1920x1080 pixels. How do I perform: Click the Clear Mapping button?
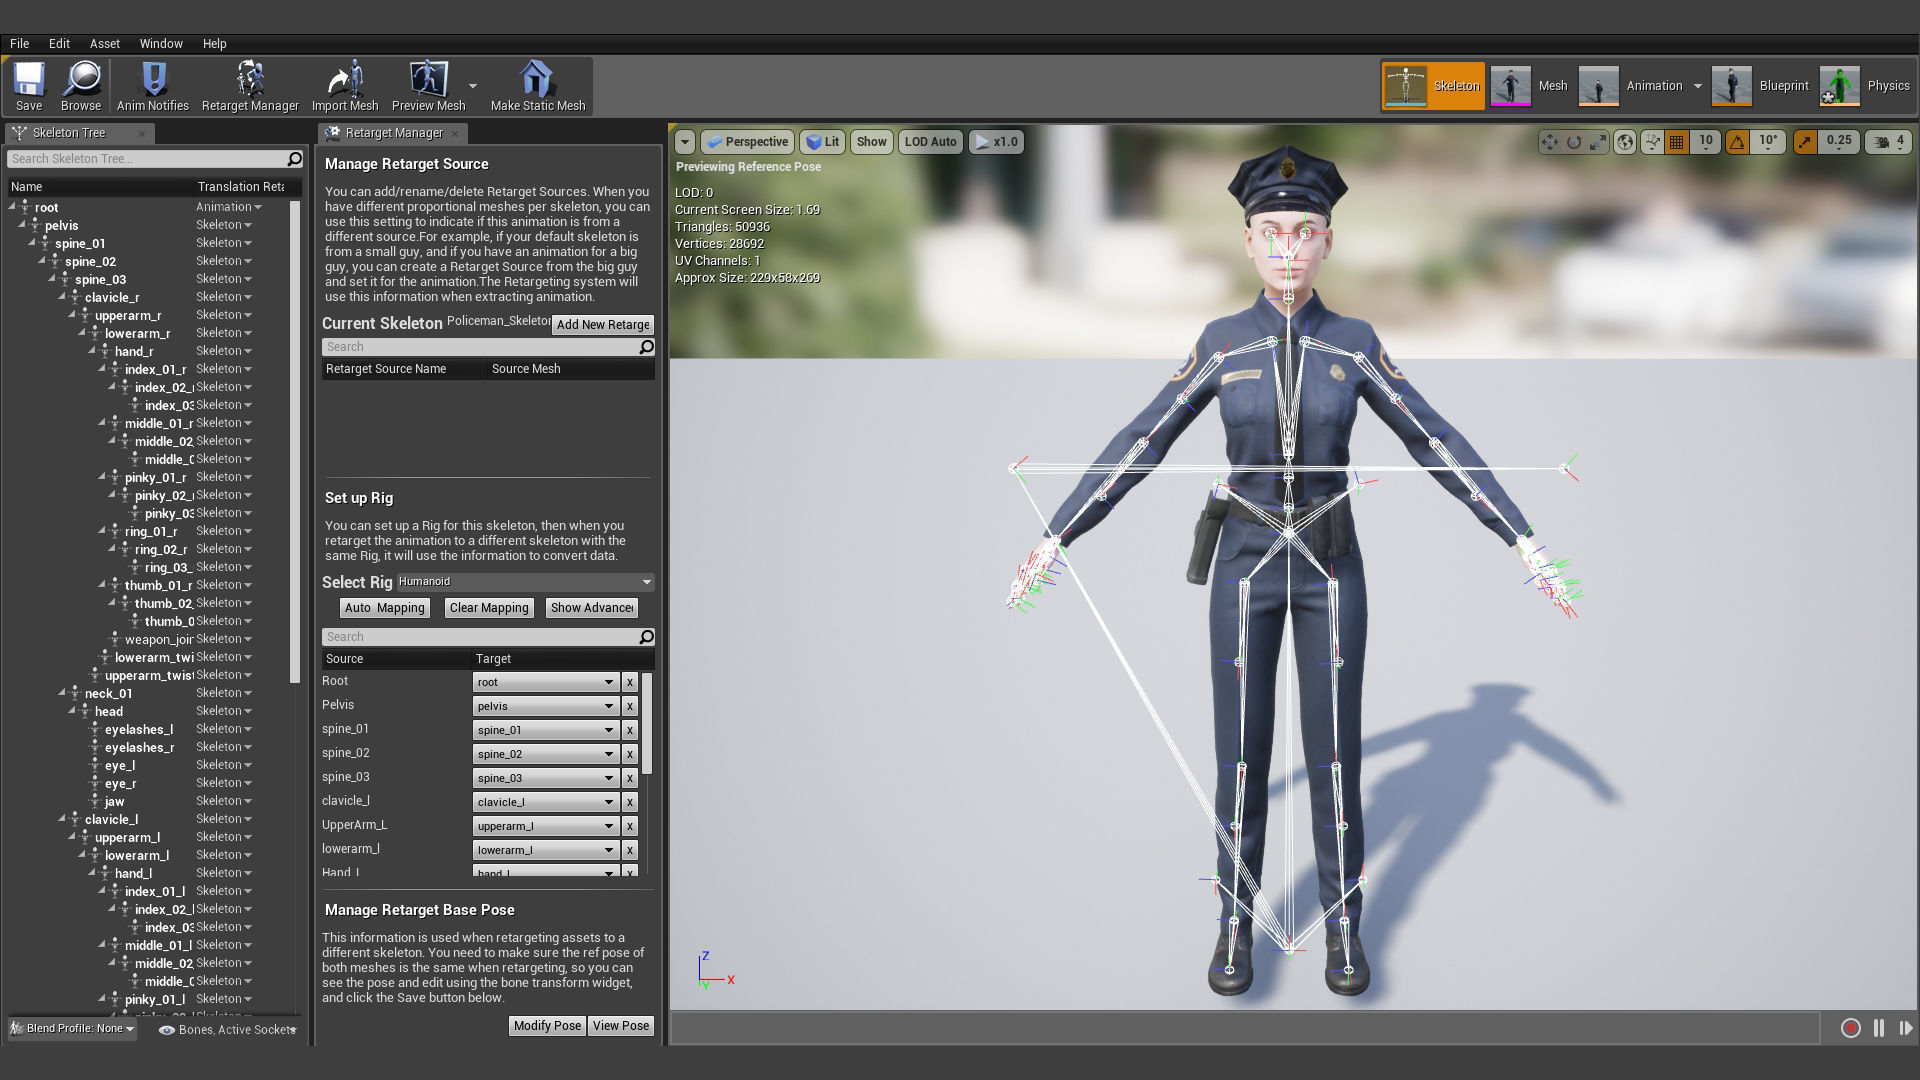(489, 608)
